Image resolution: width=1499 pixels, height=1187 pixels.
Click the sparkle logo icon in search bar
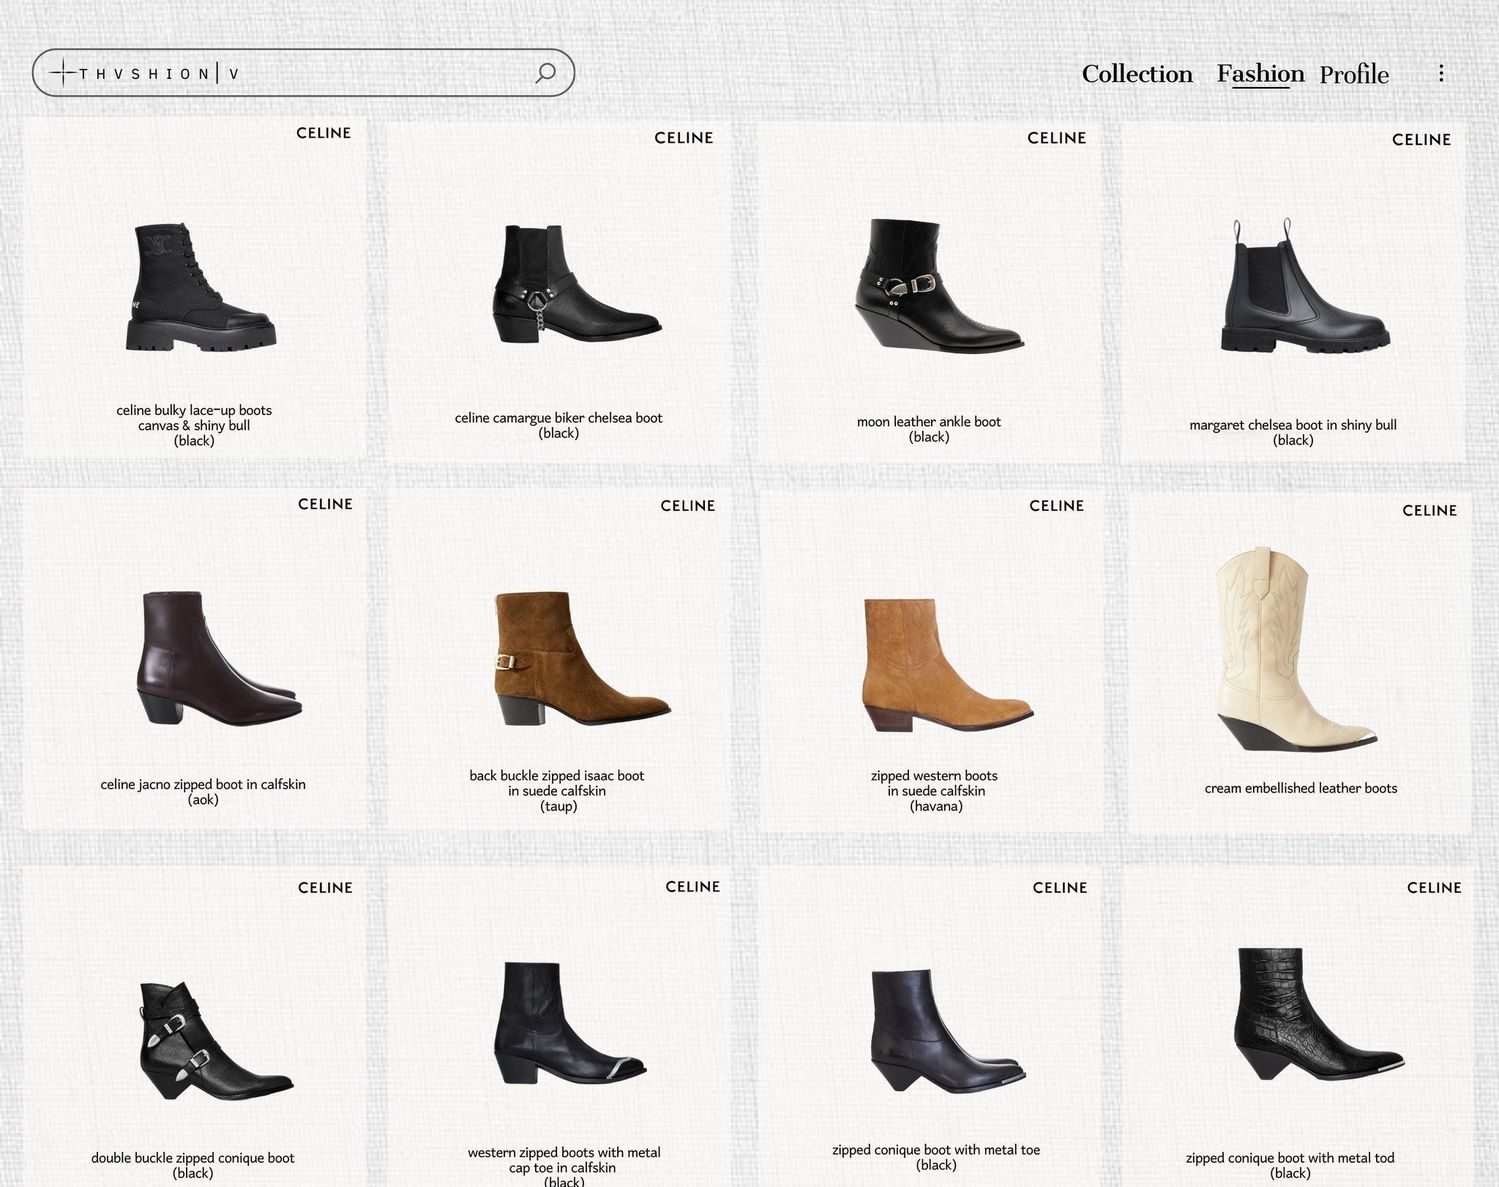pyautogui.click(x=62, y=73)
